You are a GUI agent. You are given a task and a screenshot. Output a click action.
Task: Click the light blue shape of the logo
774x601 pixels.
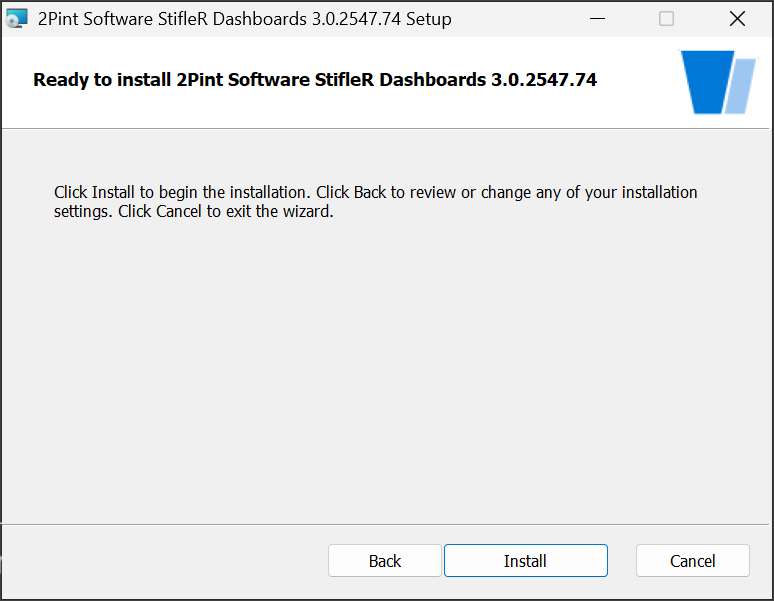(x=740, y=86)
